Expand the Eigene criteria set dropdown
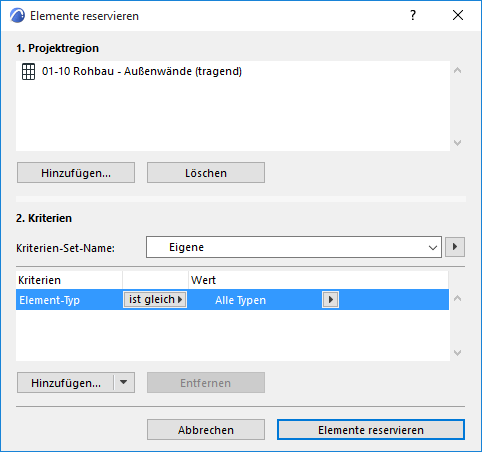Viewport: 482px width, 452px height. [294, 247]
